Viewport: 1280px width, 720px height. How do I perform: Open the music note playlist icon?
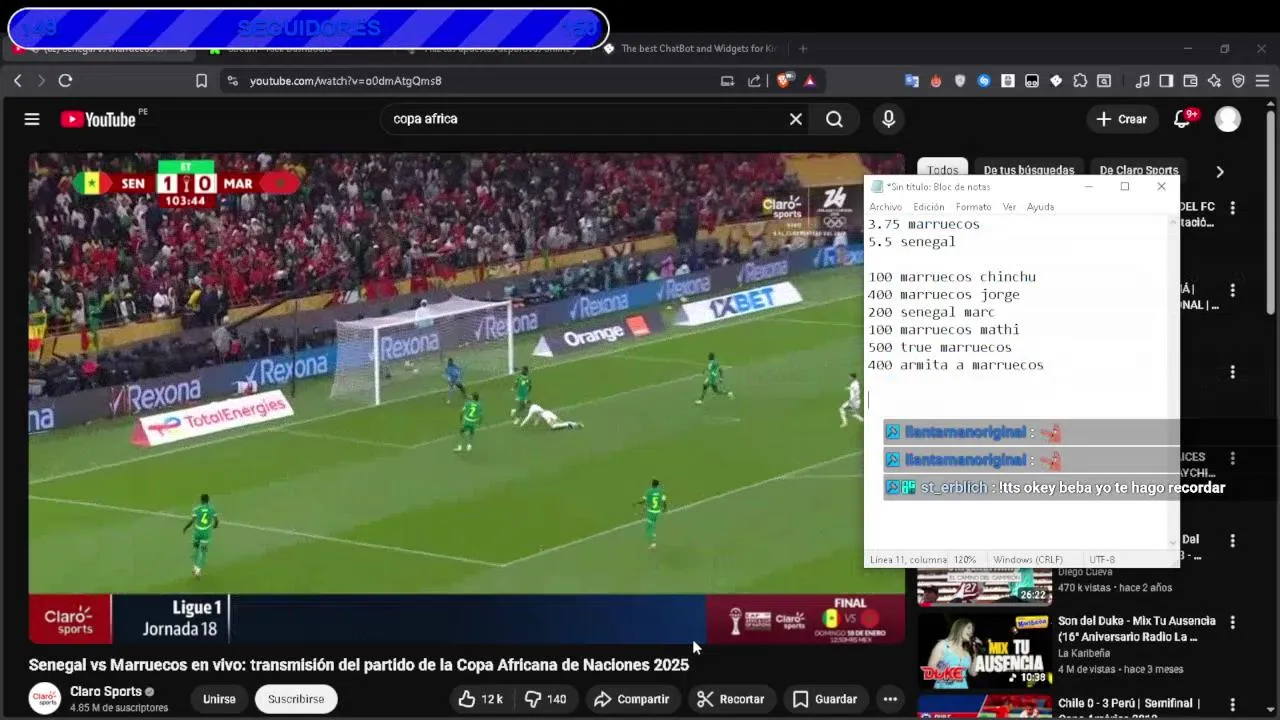pos(1142,81)
